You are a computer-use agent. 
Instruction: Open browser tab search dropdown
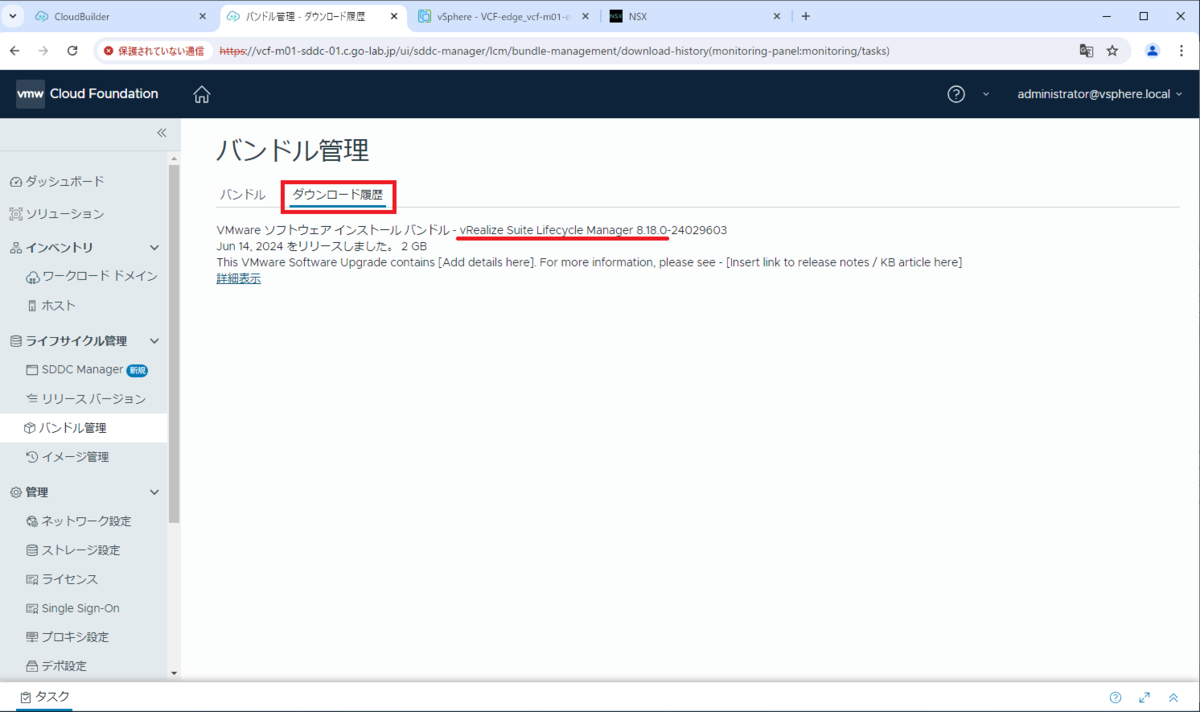[x=12, y=16]
